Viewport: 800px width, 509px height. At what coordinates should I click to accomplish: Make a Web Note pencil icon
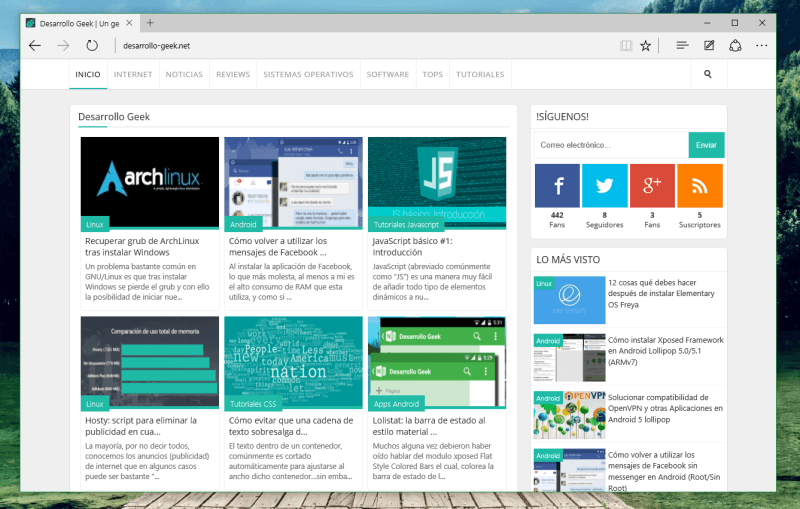coord(709,46)
